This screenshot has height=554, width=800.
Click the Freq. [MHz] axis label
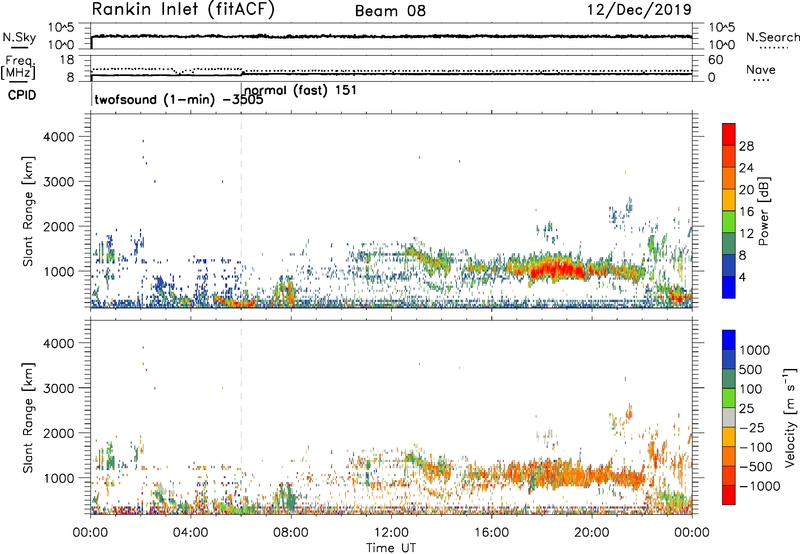18,68
